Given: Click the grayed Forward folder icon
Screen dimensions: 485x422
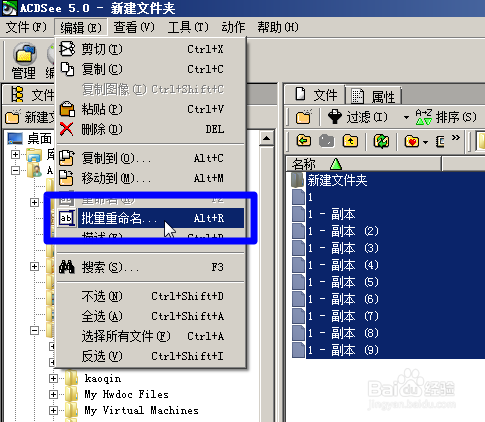Looking at the screenshot, I should tap(326, 141).
